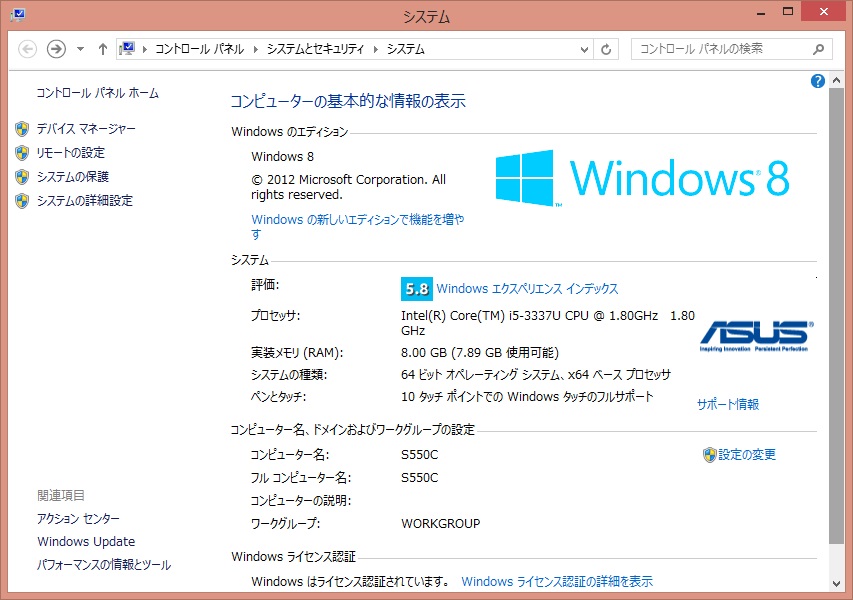The height and width of the screenshot is (600, 853).
Task: Open アクション センター link
Action: 78,519
